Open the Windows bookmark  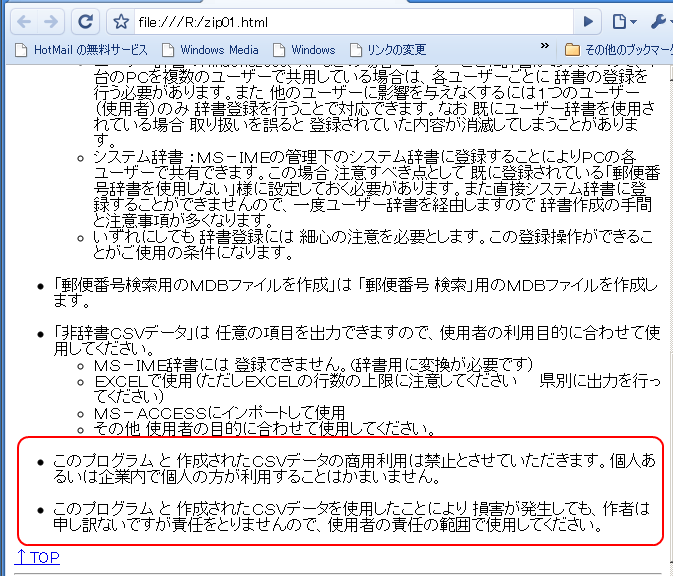pyautogui.click(x=312, y=49)
